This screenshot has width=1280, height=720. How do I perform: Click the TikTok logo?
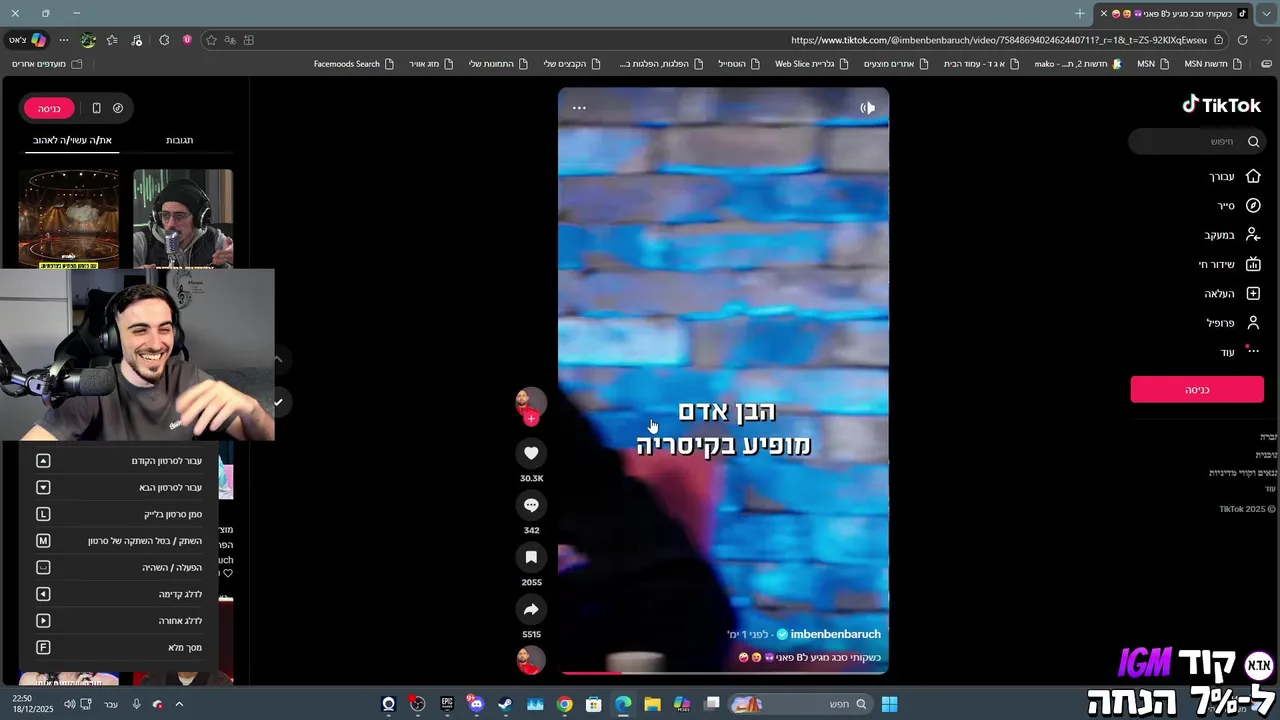pyautogui.click(x=1221, y=105)
